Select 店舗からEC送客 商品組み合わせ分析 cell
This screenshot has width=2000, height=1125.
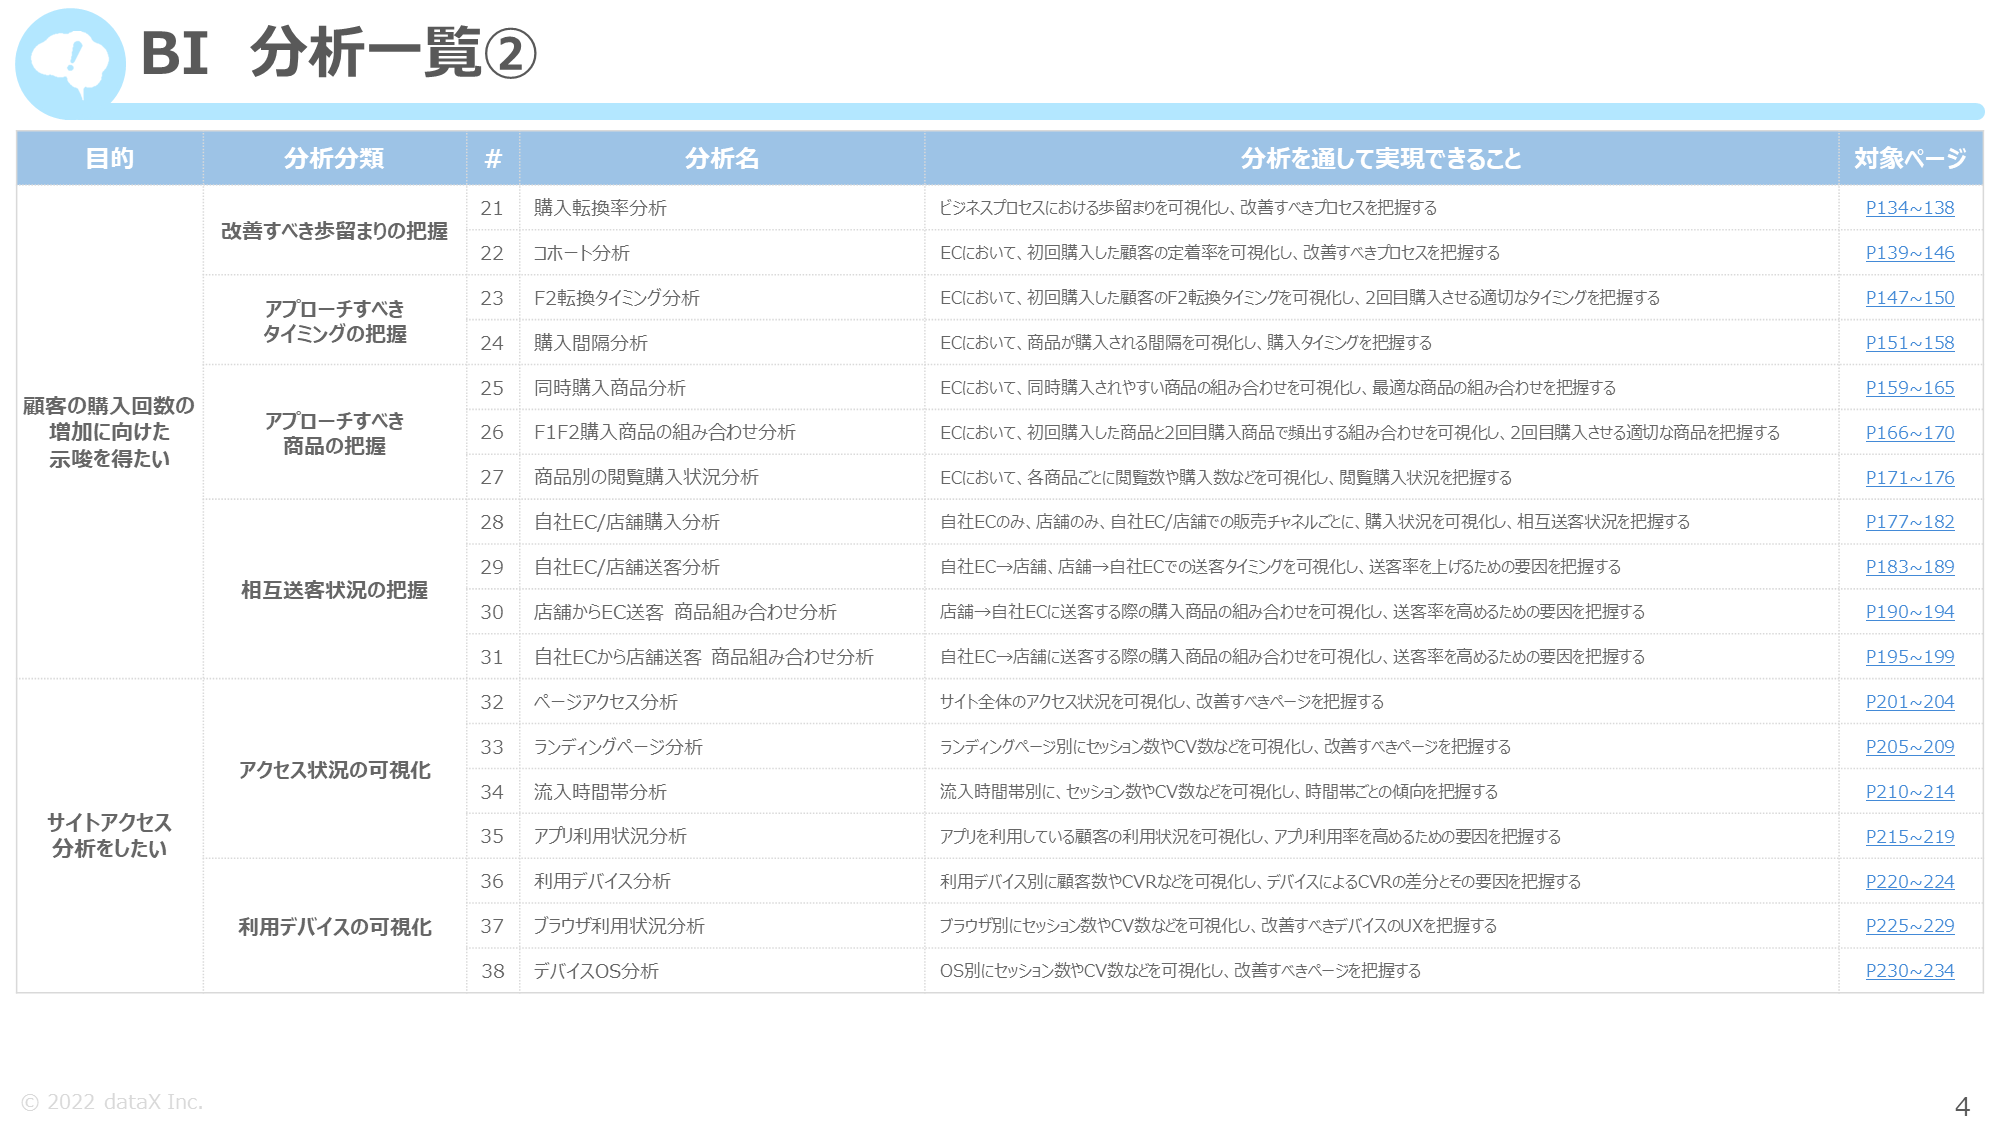pos(722,612)
